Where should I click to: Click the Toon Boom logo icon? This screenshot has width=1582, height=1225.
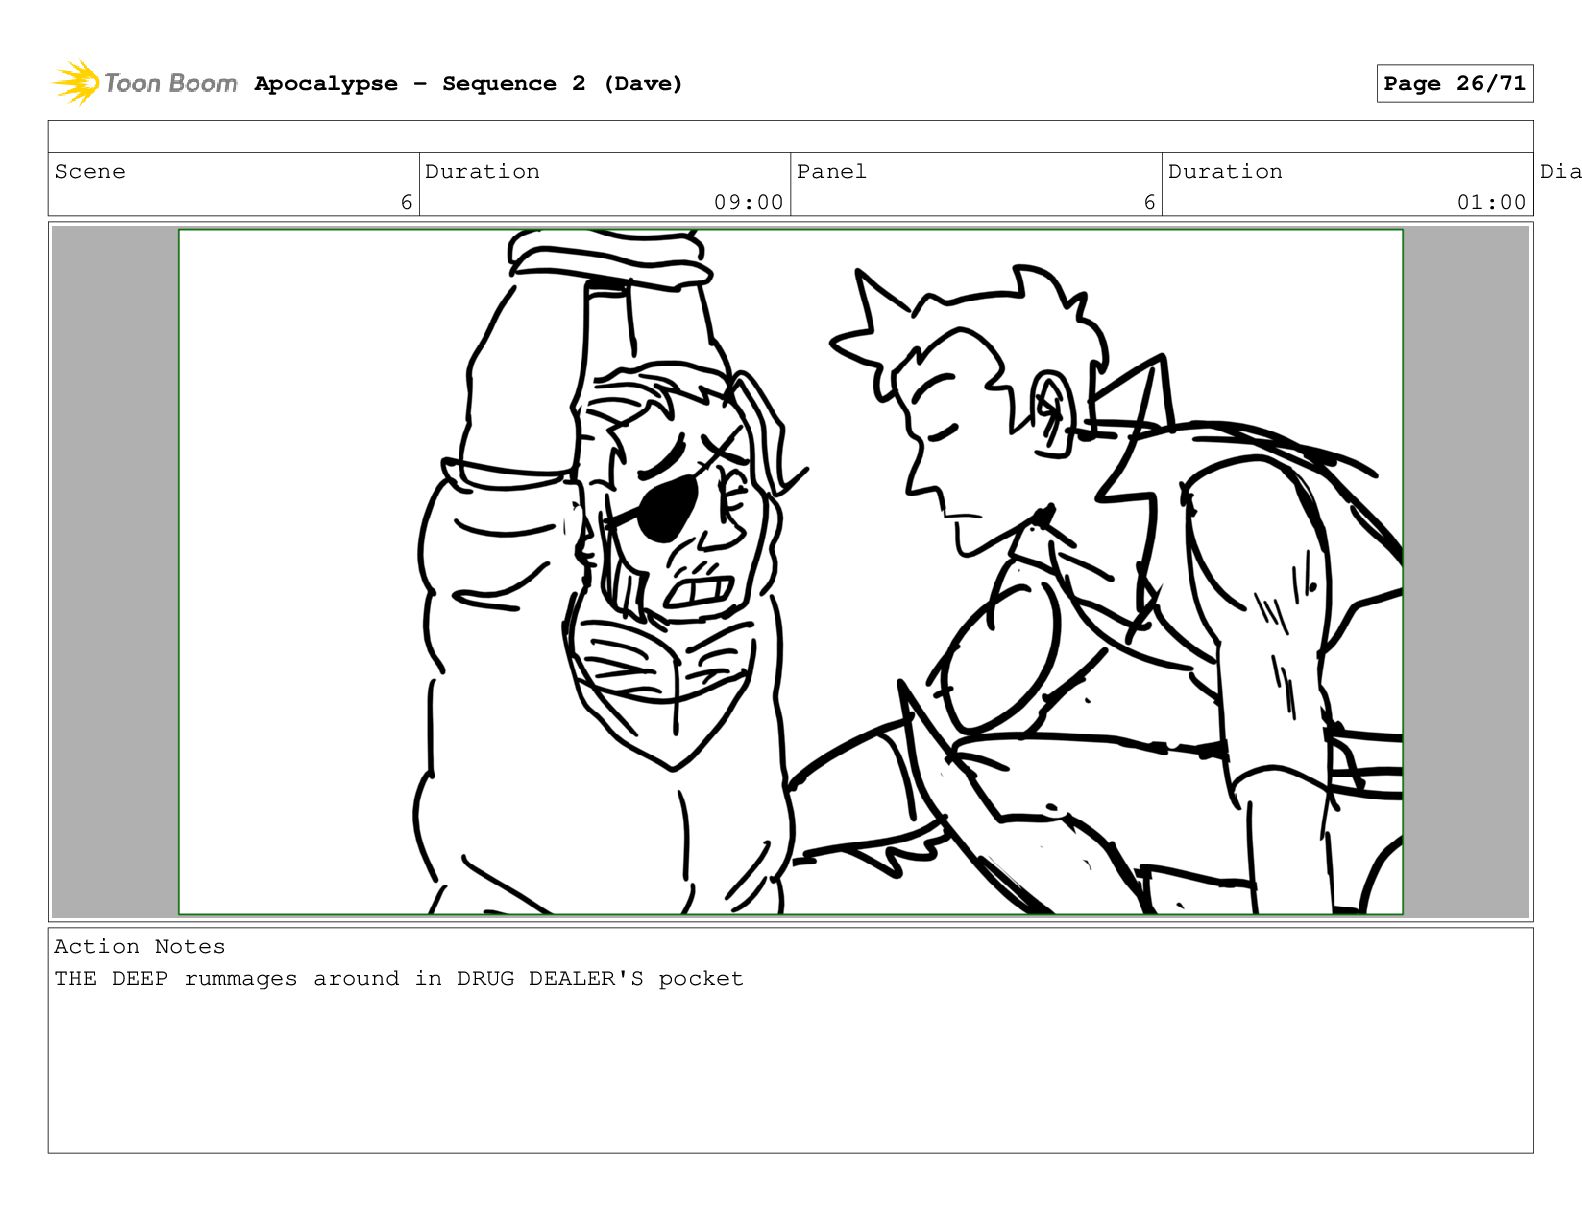pyautogui.click(x=76, y=83)
